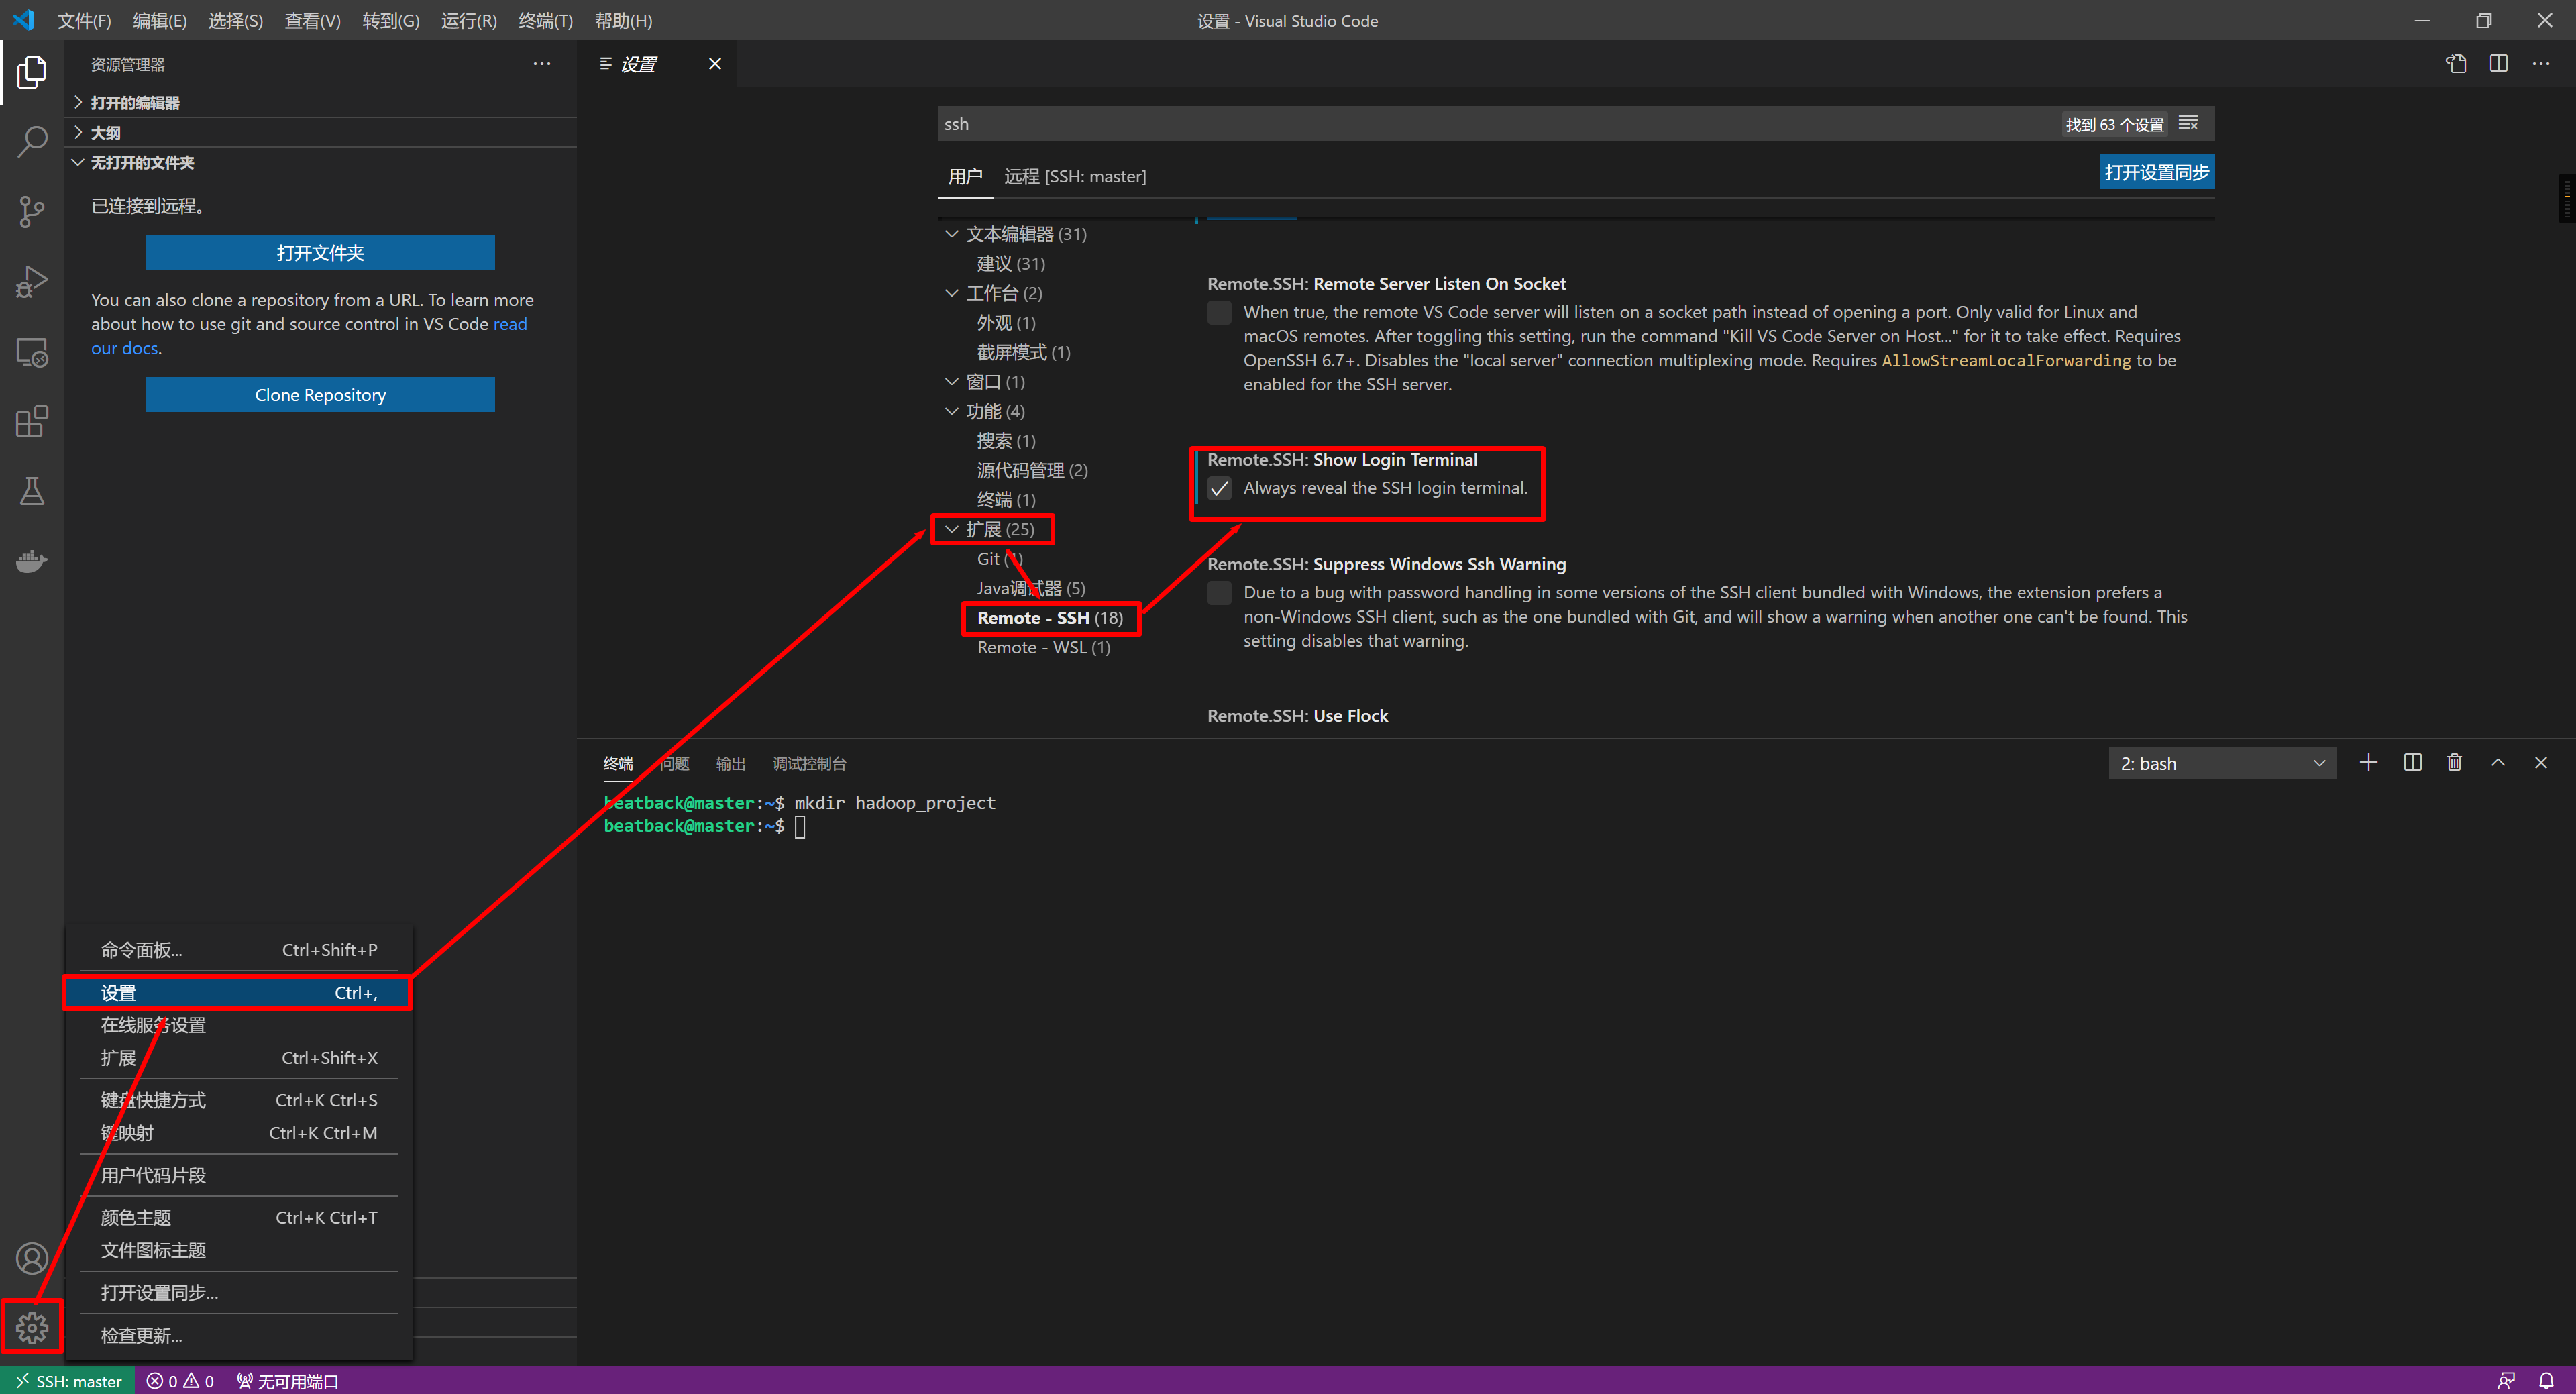This screenshot has height=1394, width=2576.
Task: Open the 2: bash terminal dropdown
Action: click(2222, 762)
